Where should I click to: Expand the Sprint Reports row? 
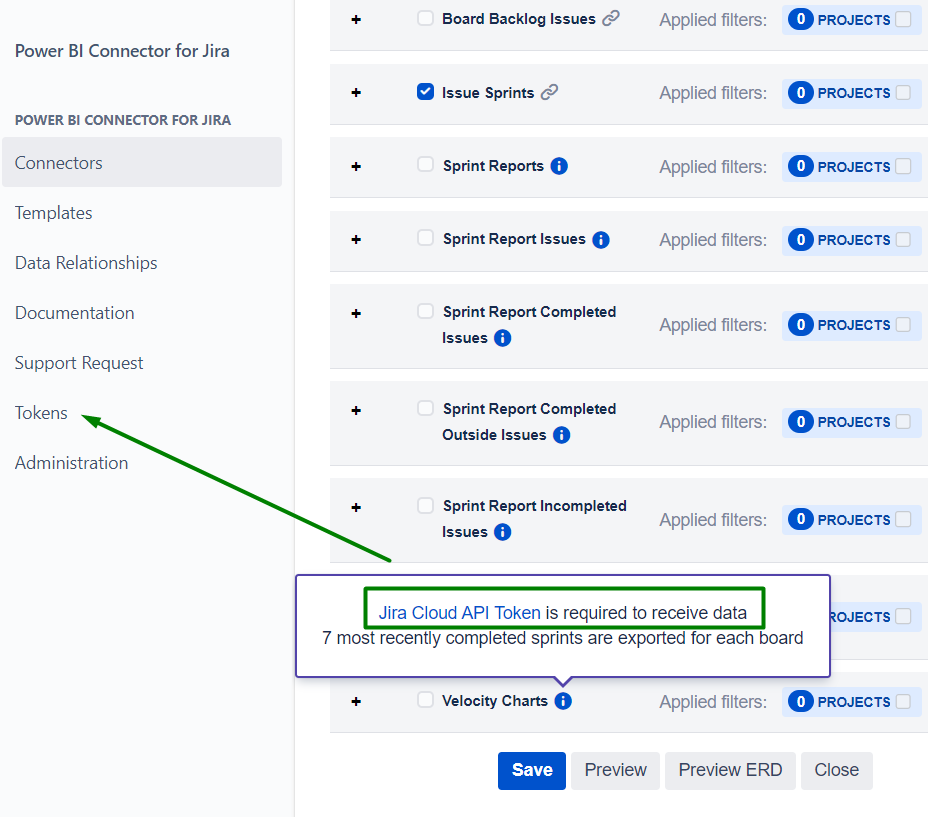[x=356, y=166]
